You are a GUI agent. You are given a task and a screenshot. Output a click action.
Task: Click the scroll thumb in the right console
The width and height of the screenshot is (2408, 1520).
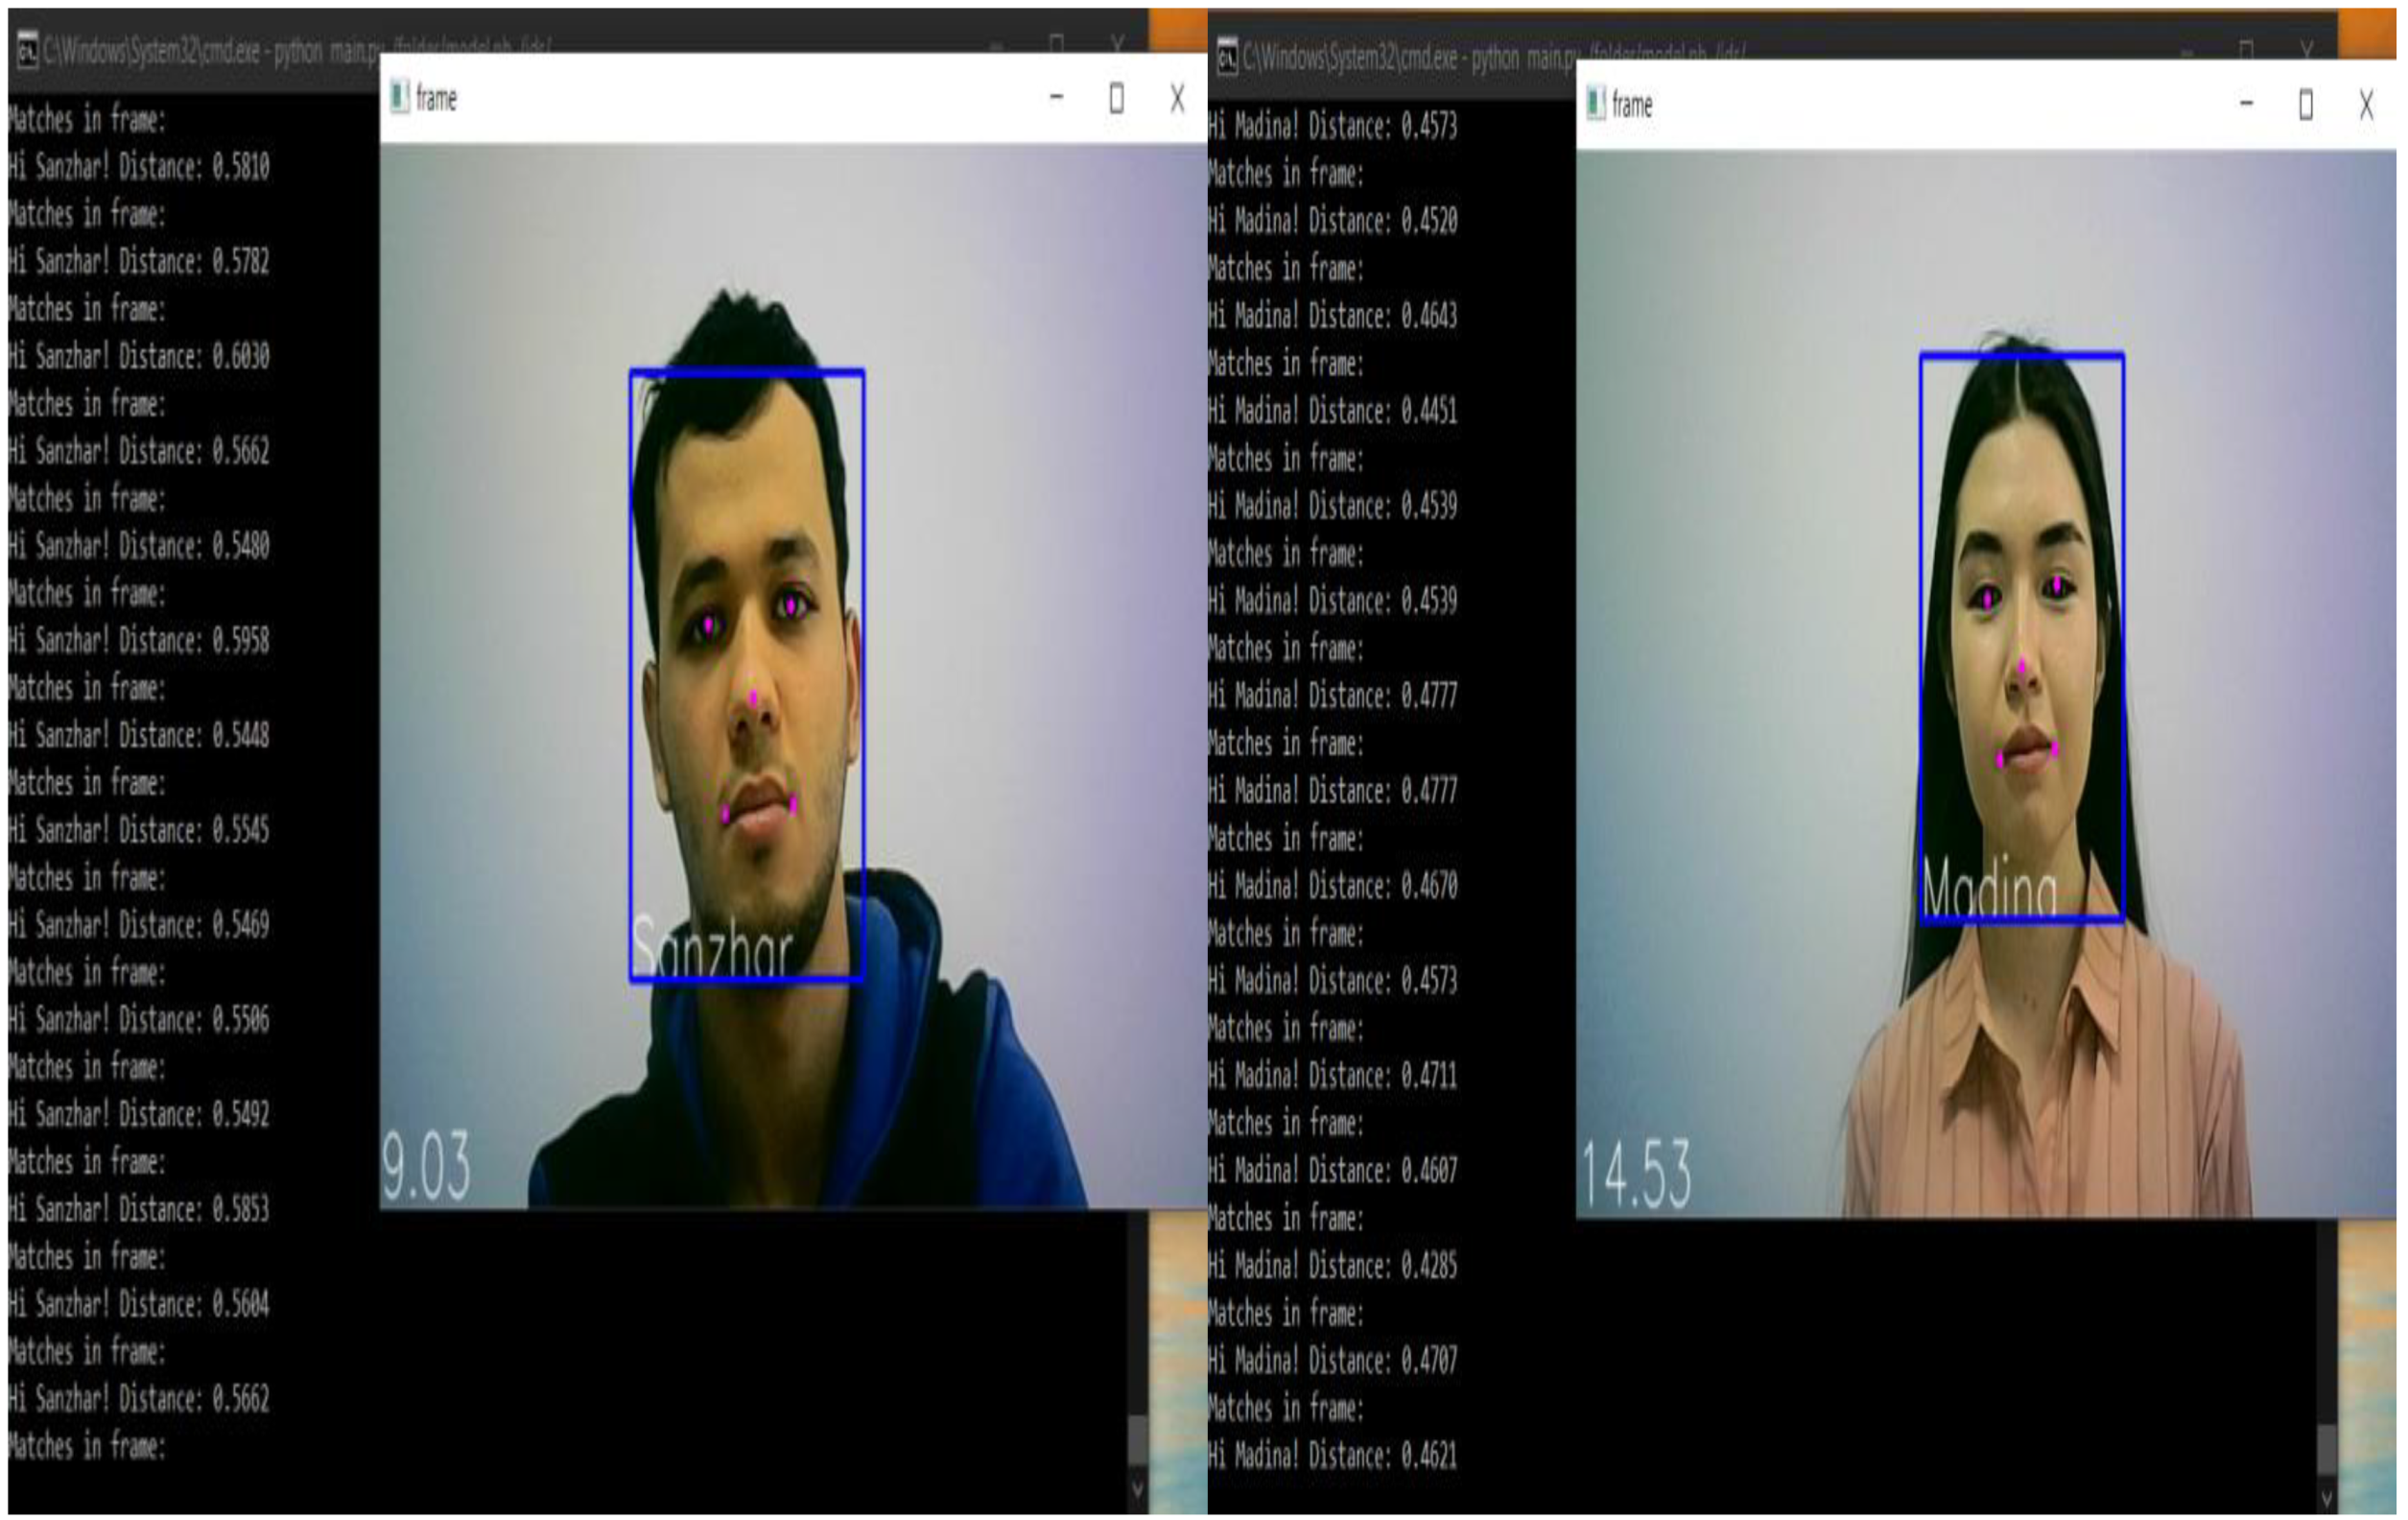[2326, 1448]
